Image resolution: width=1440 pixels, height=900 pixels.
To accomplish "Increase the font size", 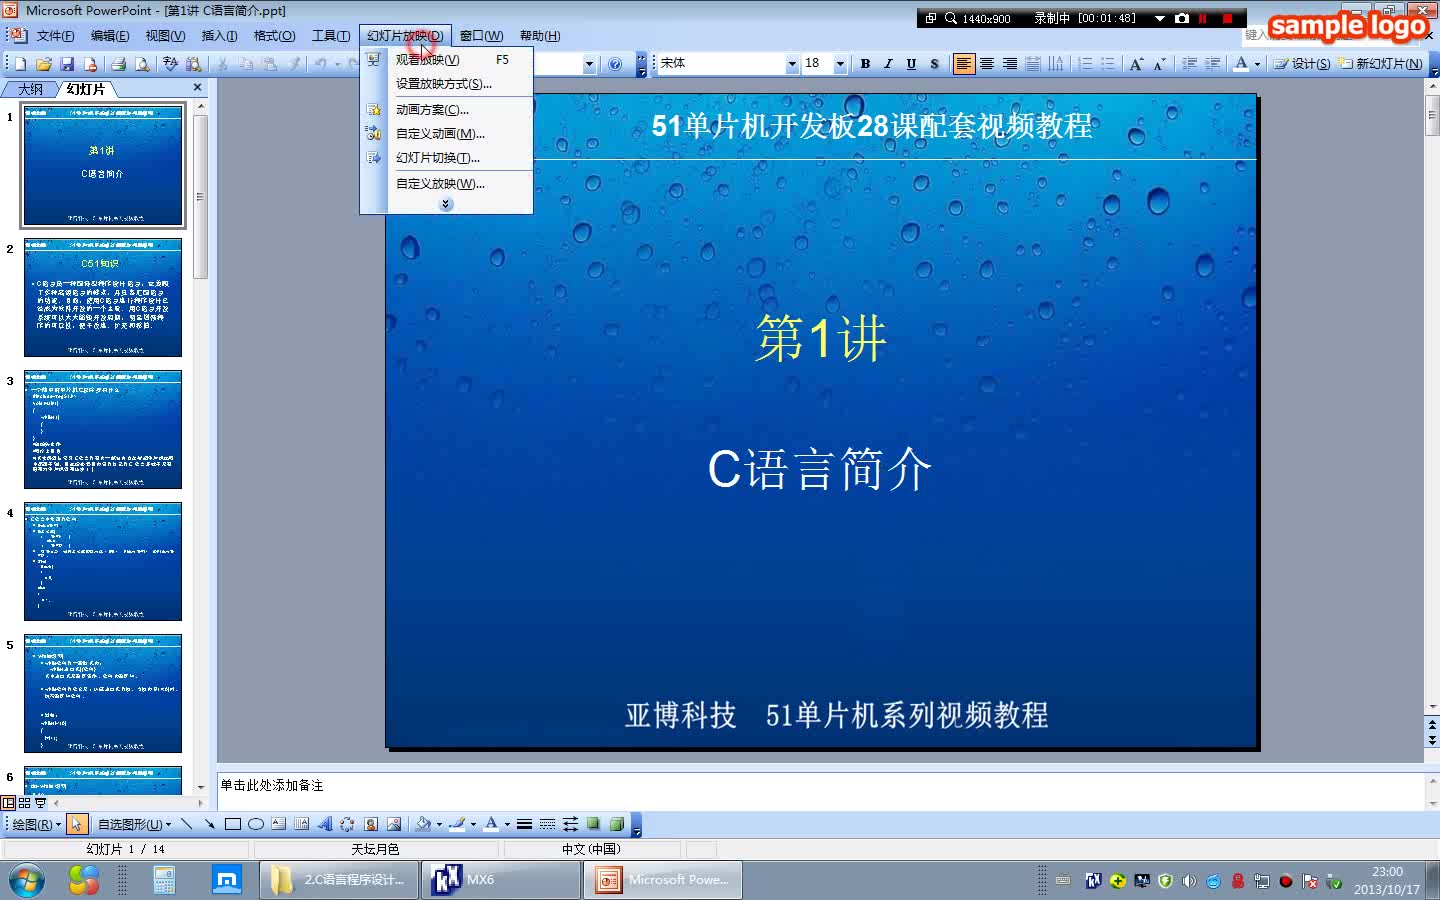I will click(1136, 64).
